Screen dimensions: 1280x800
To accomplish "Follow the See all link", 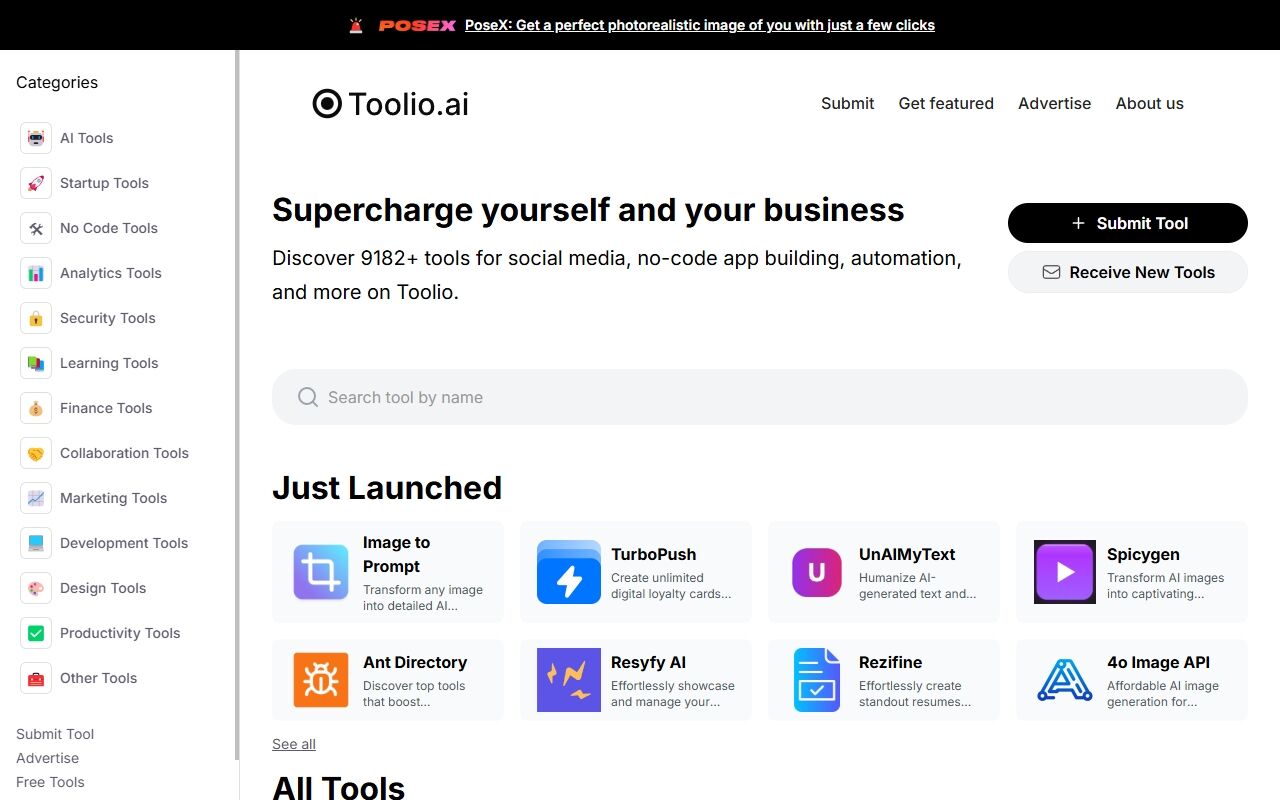I will tap(294, 744).
